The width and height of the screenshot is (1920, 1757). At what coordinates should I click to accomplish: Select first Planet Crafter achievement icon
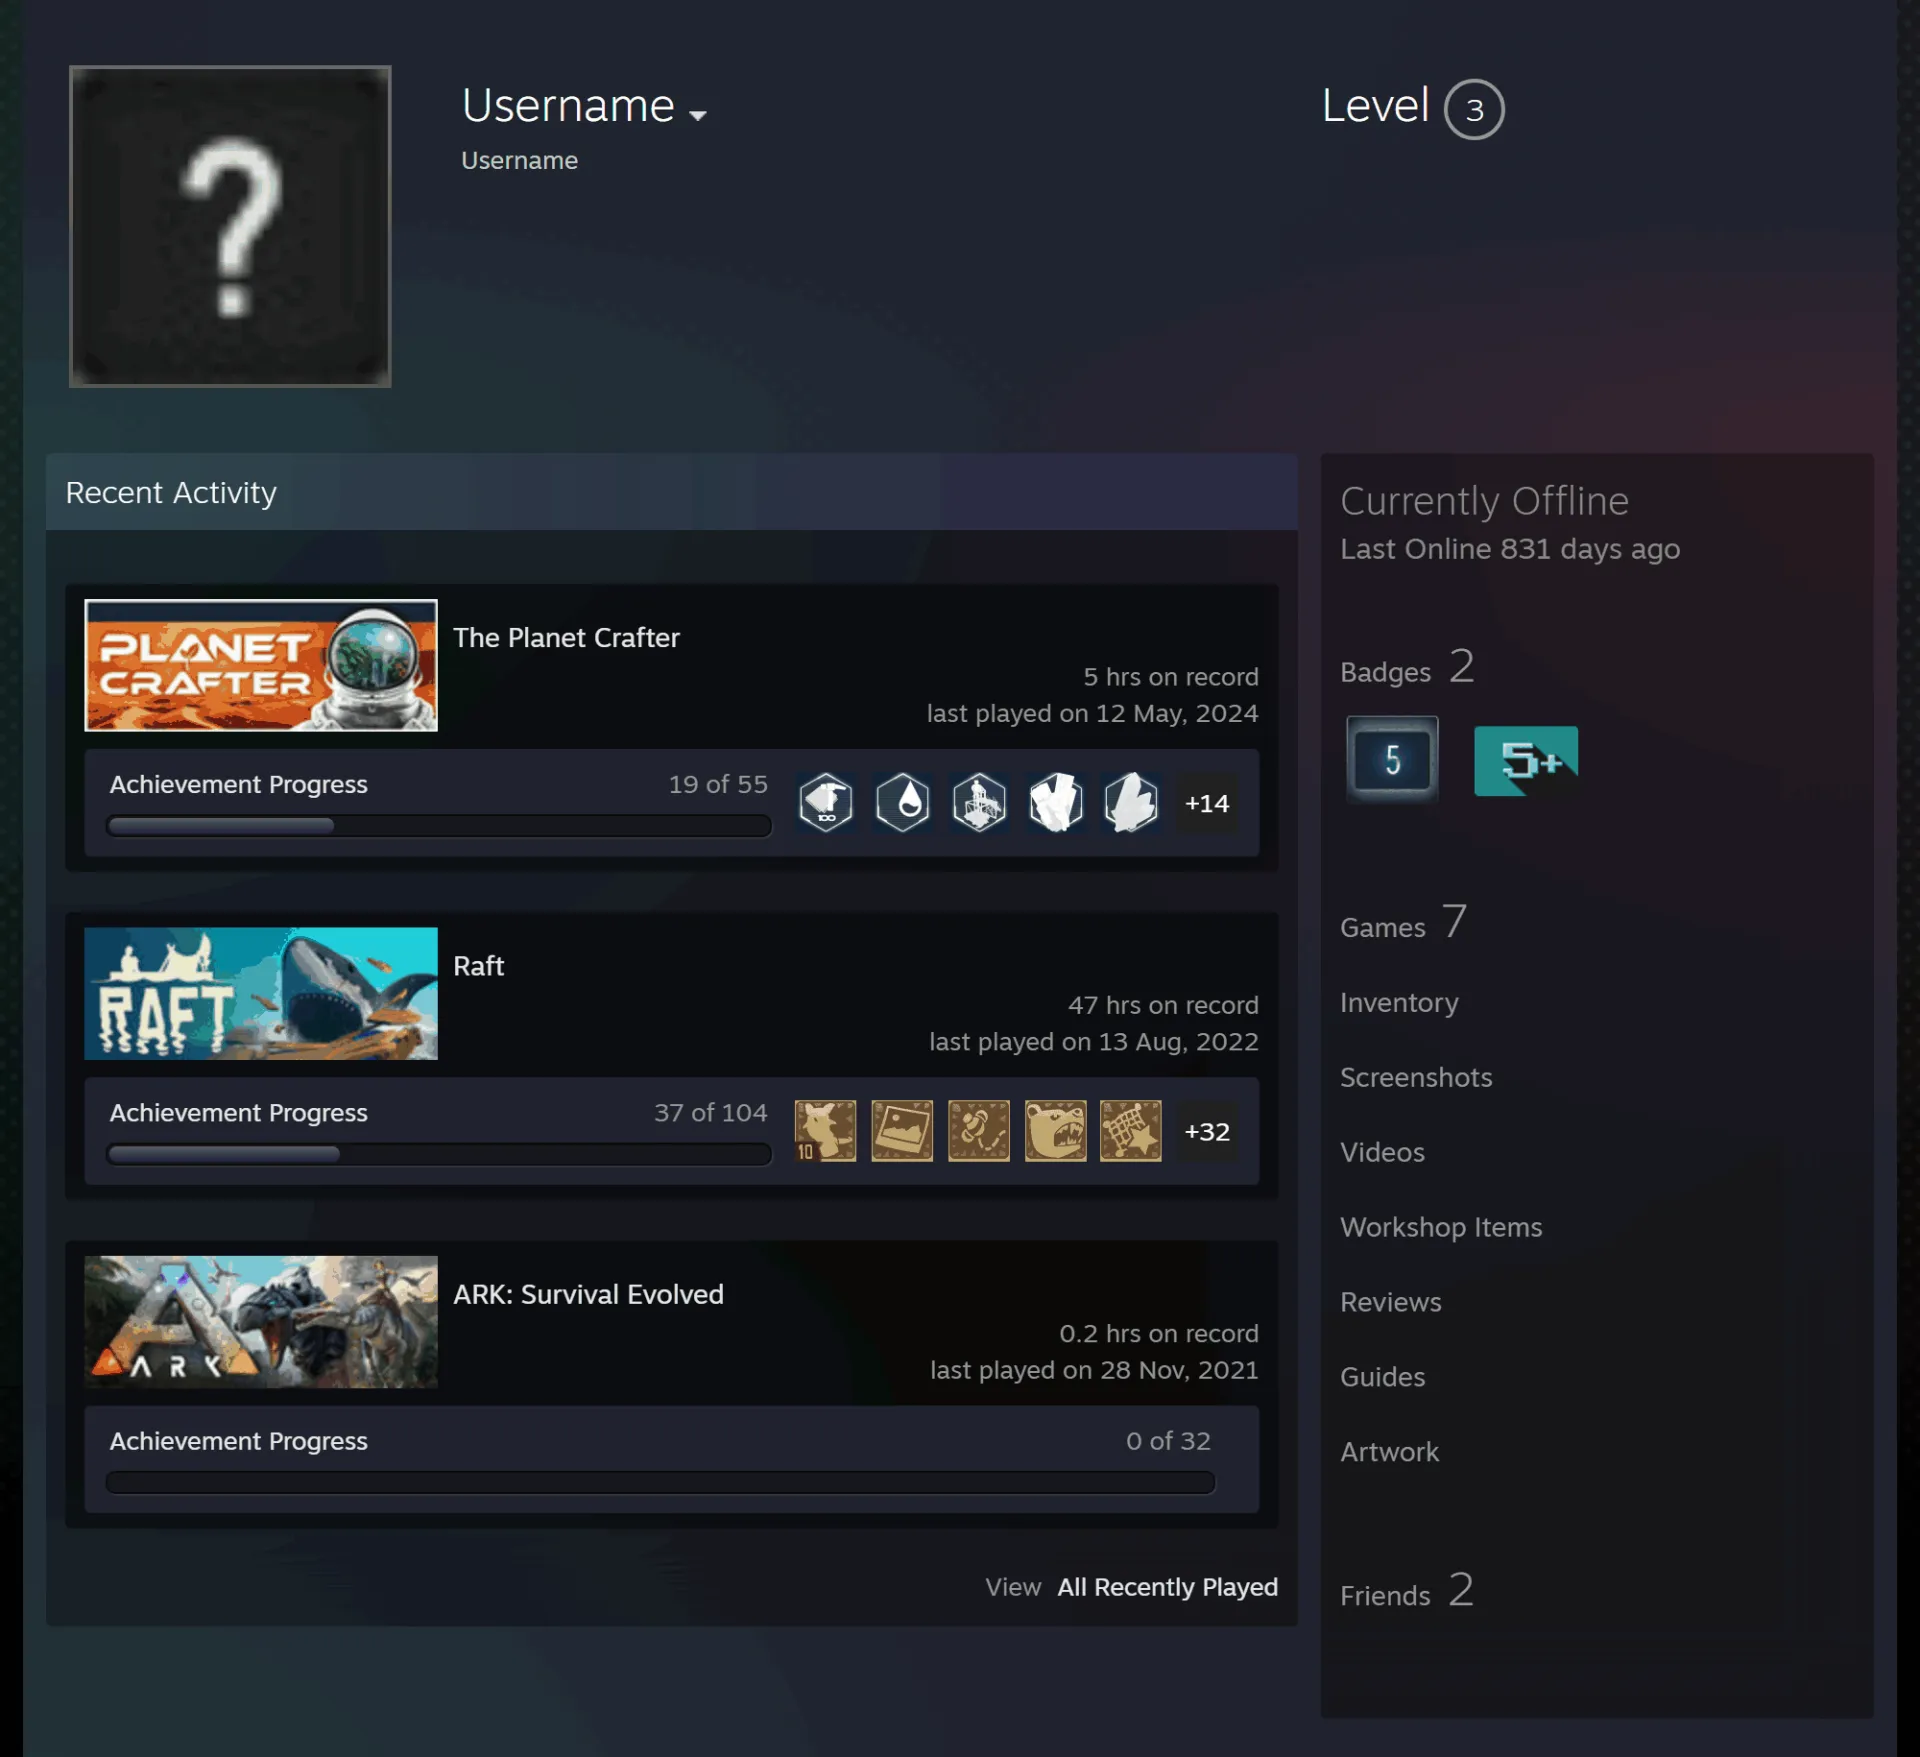(x=825, y=802)
